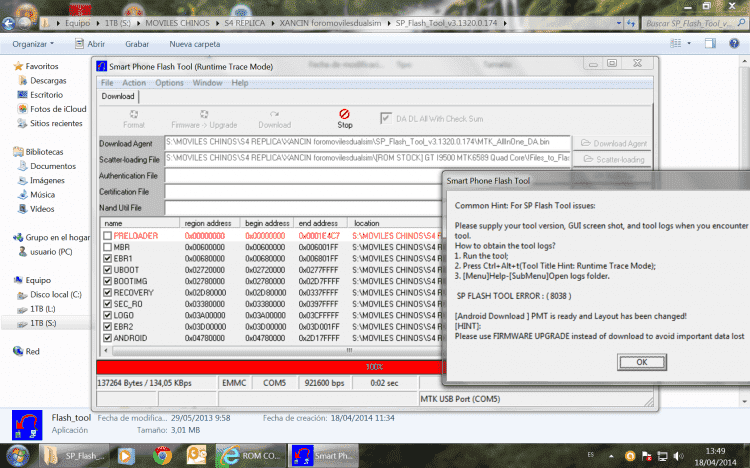Sort by the region address column header
Viewport: 750px width, 468px height.
click(208, 223)
